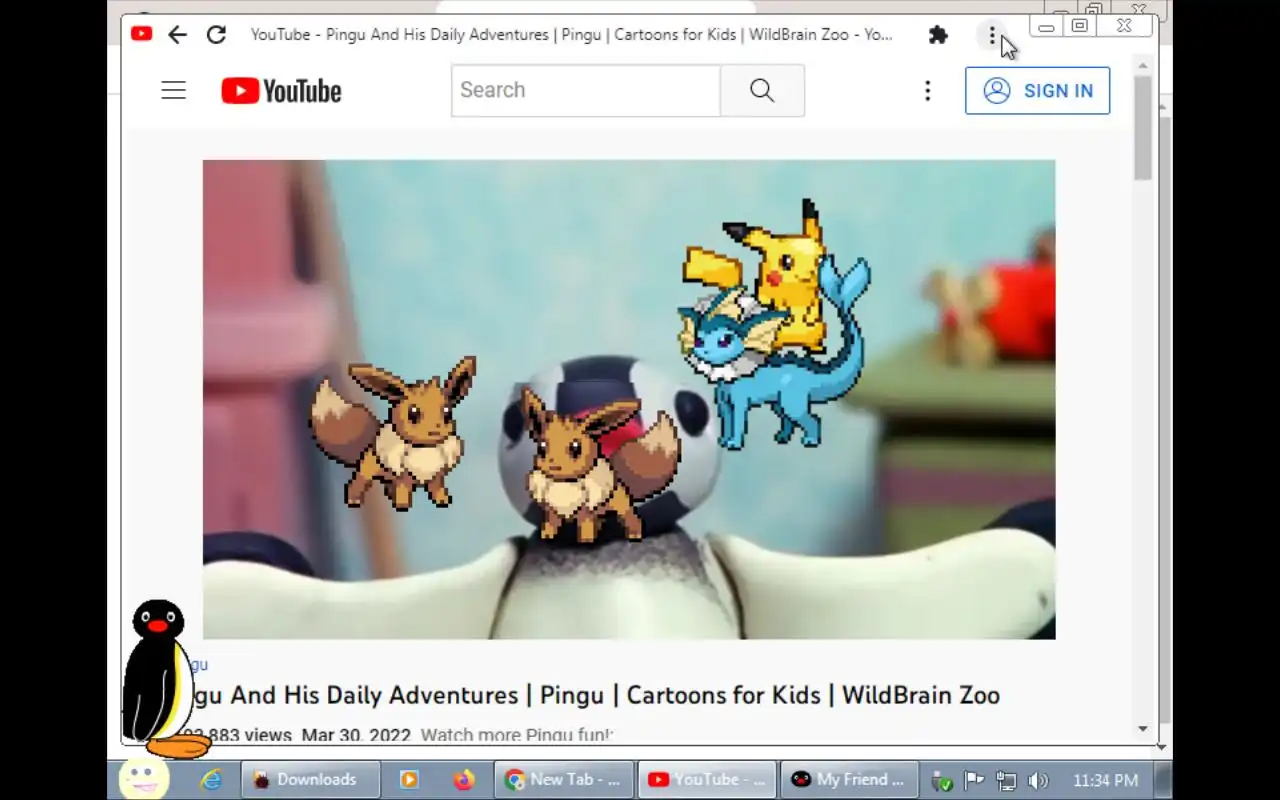Click the scrollbar up arrow
Viewport: 1280px width, 800px height.
(1143, 65)
